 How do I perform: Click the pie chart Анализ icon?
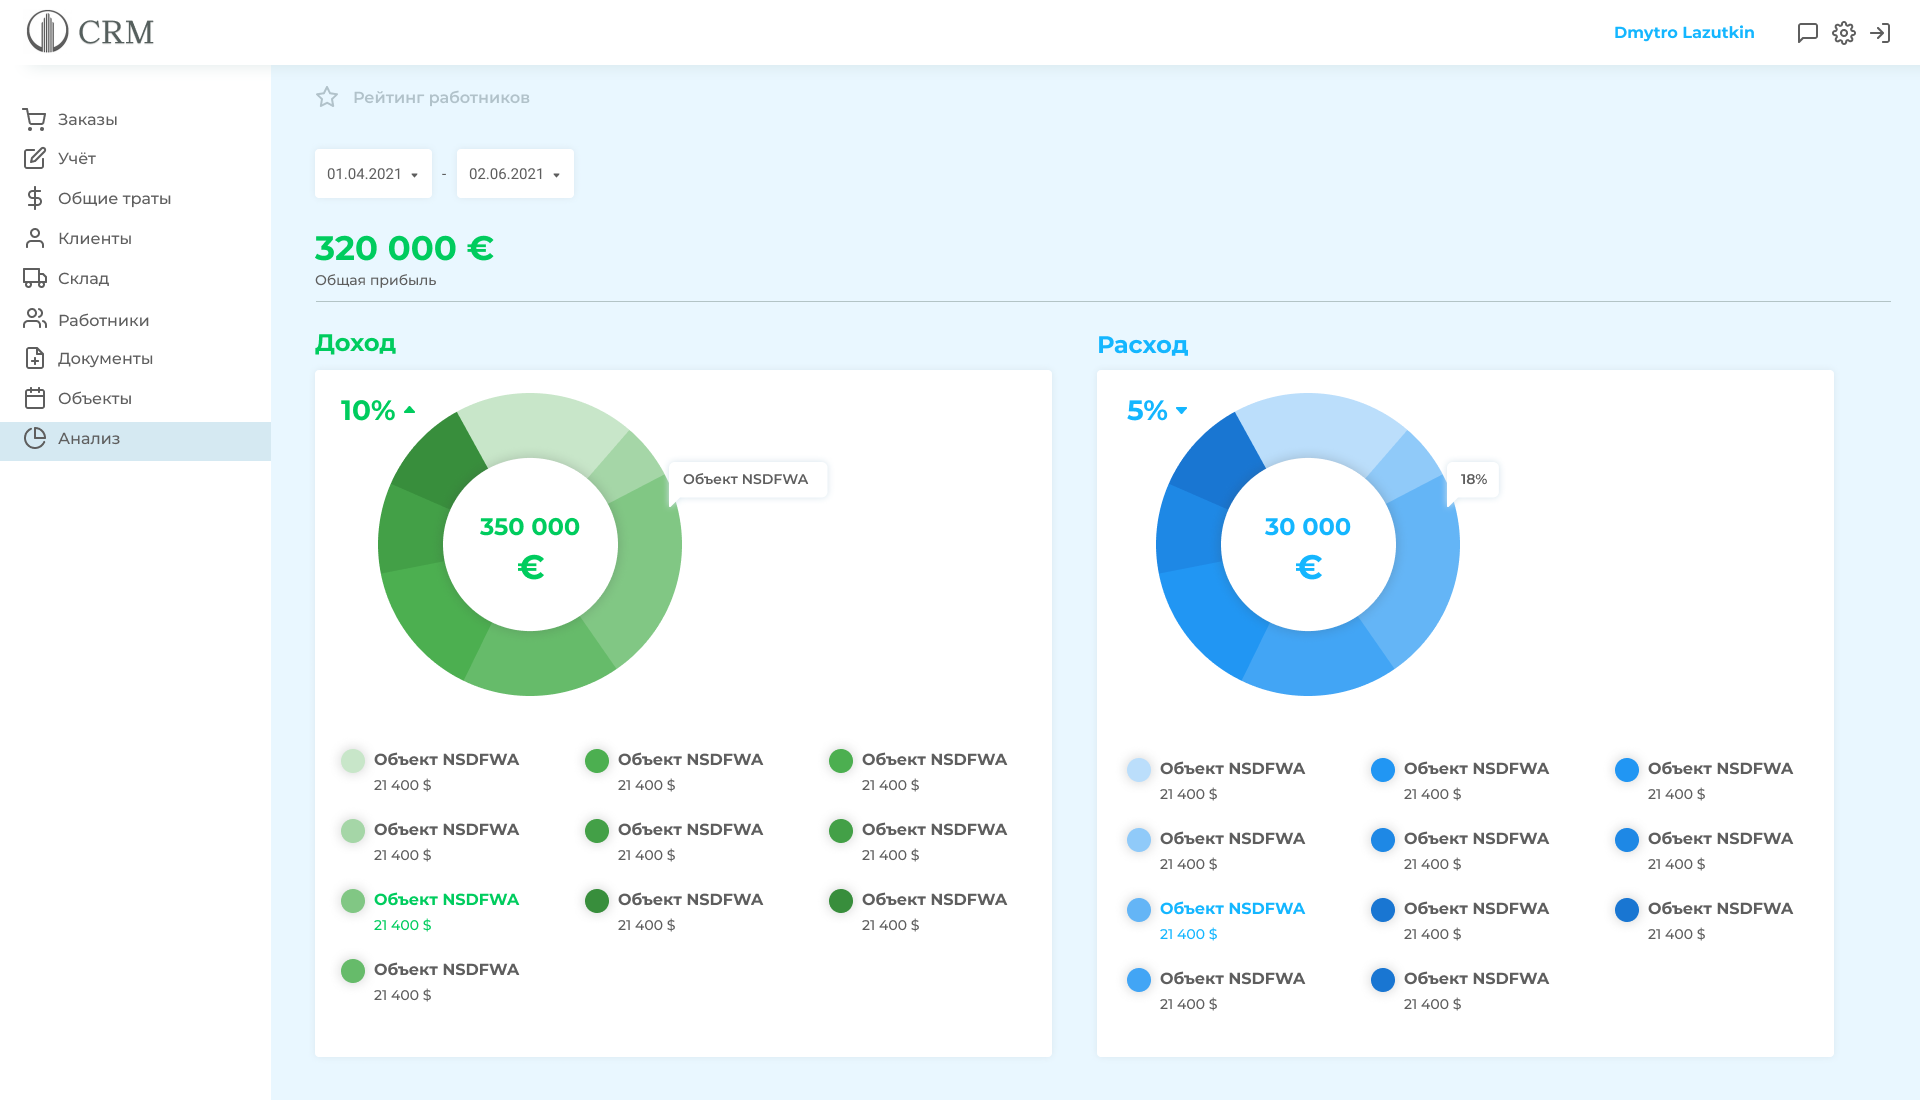click(x=35, y=438)
